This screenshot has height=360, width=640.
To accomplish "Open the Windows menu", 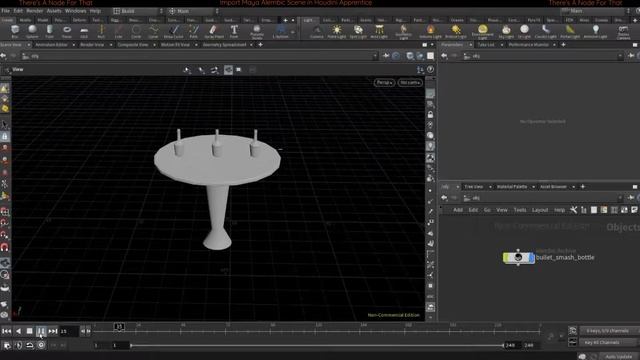I will coord(76,11).
